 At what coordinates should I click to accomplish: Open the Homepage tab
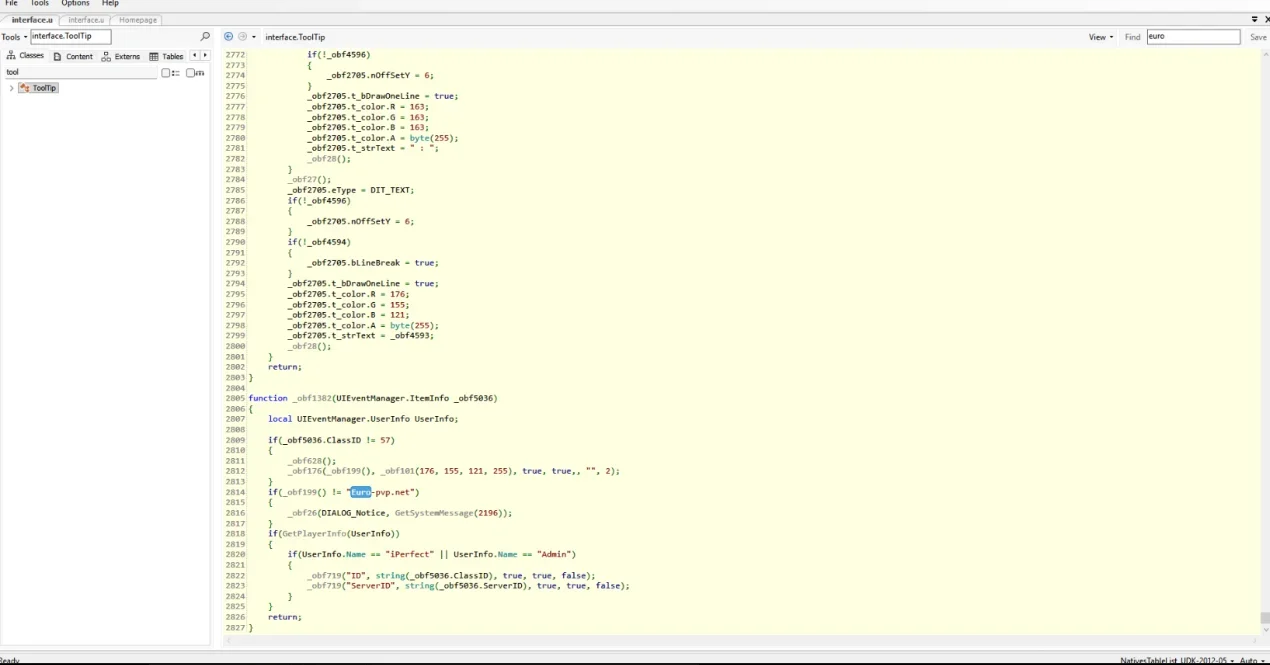click(x=137, y=20)
